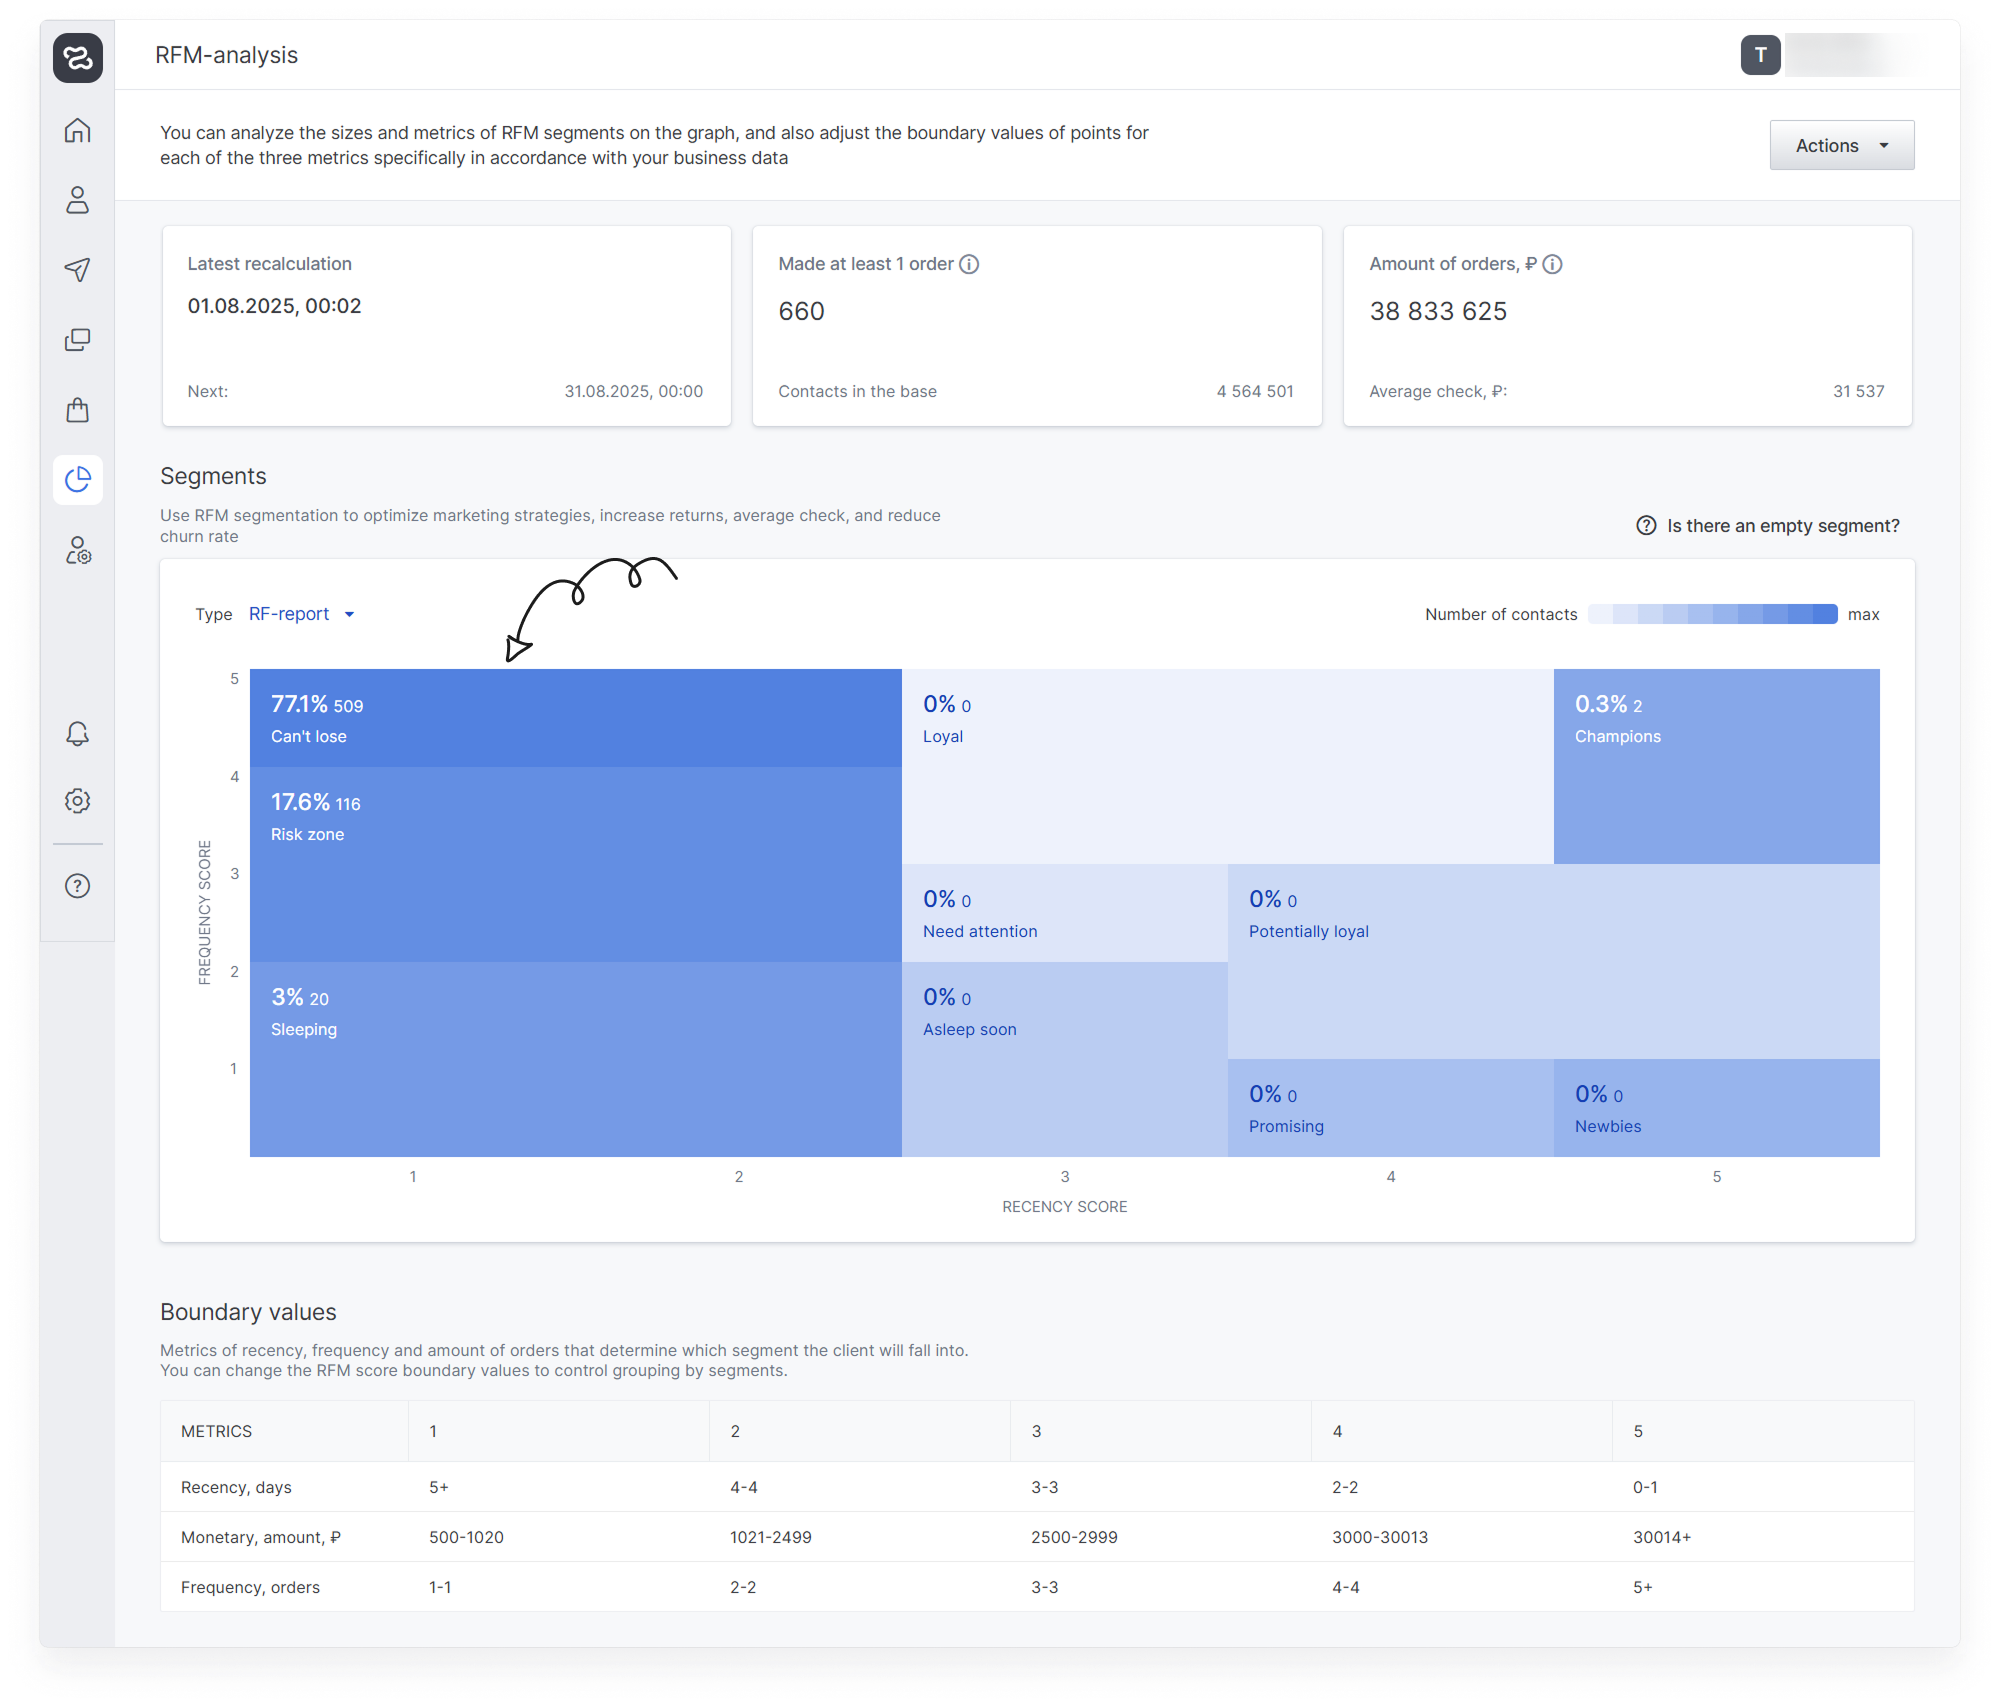The height and width of the screenshot is (1707, 2000).
Task: Click info icon beside Made at least 1 order
Action: click(969, 264)
